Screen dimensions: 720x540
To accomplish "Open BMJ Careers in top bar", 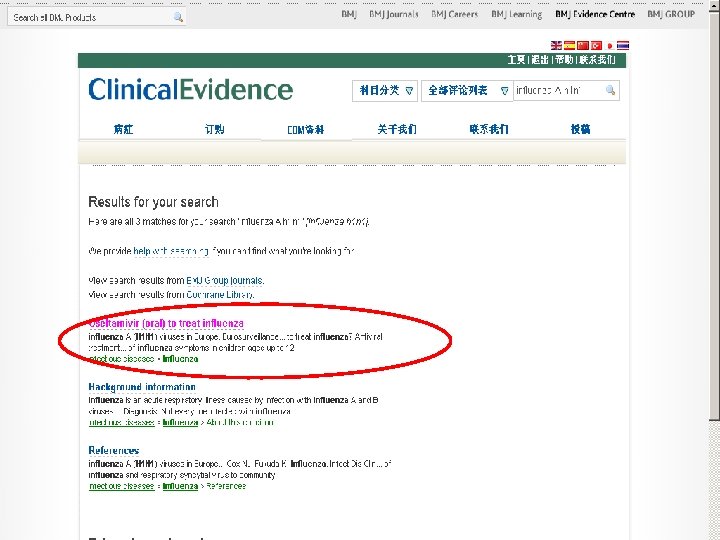I will [x=455, y=14].
